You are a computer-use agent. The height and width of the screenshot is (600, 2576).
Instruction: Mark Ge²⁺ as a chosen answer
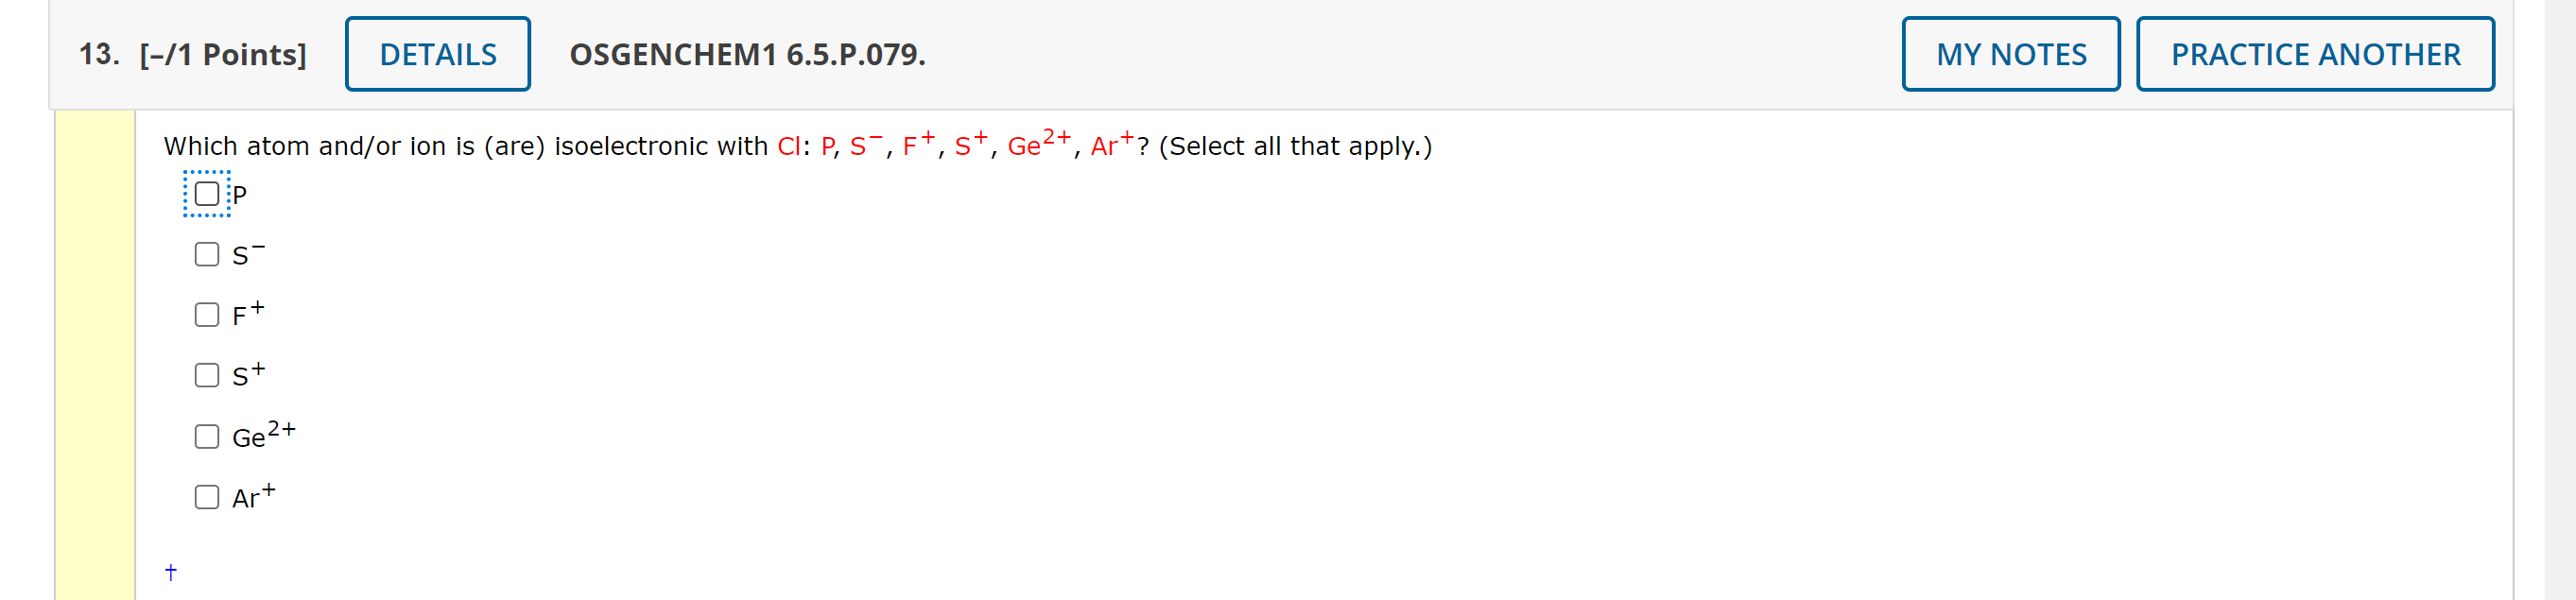pyautogui.click(x=206, y=434)
